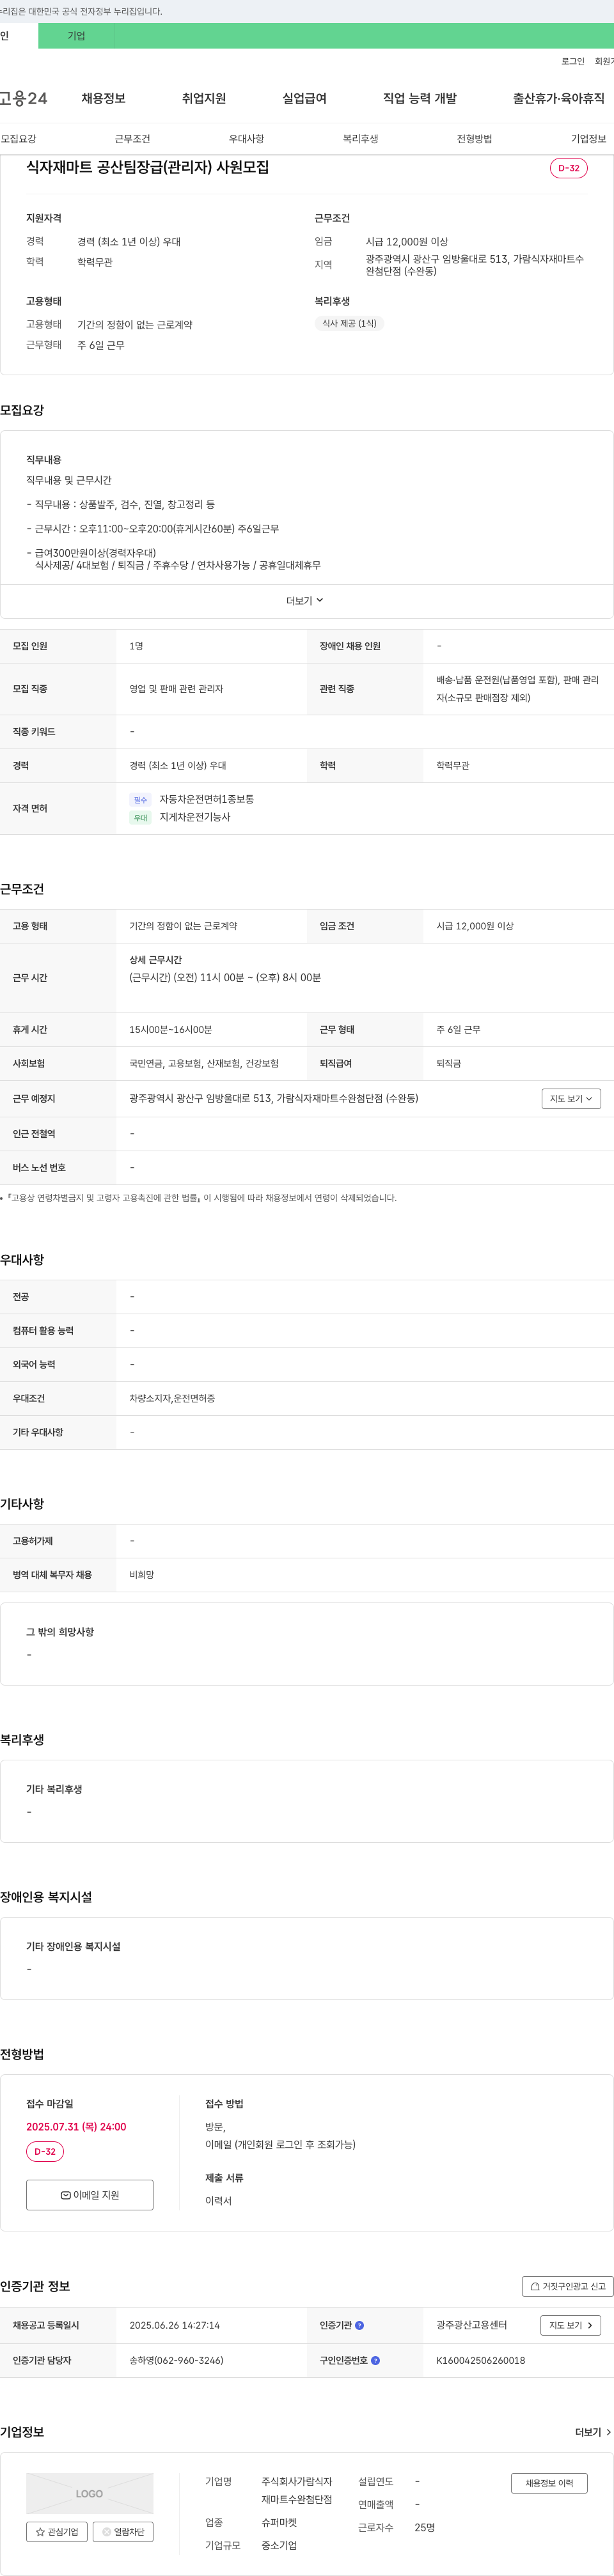Open 지도 보기 for 광주광산고용센터
The width and height of the screenshot is (614, 2576).
[571, 2325]
